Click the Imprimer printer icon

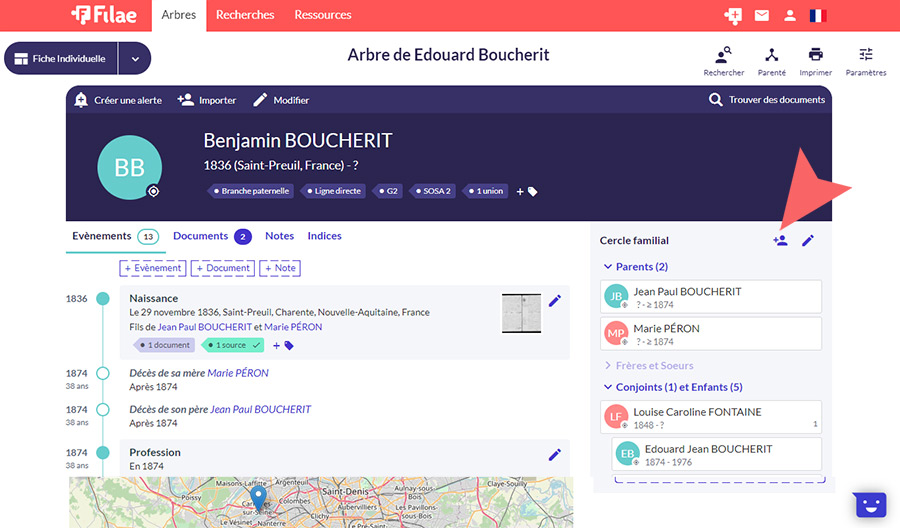point(816,56)
